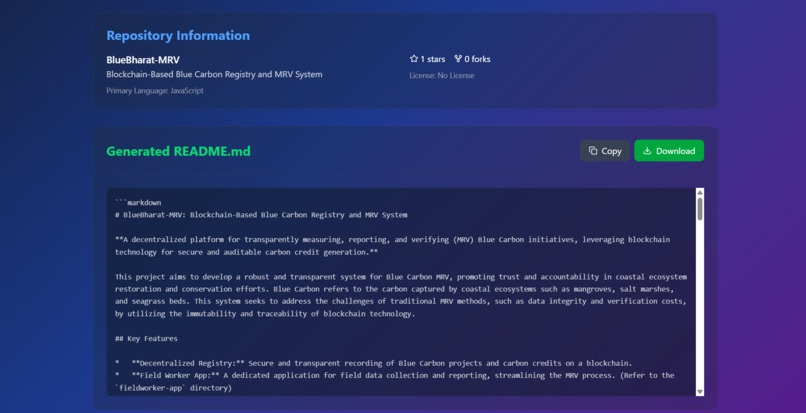Click the Copy button
Viewport: 806px width, 413px height.
click(604, 151)
